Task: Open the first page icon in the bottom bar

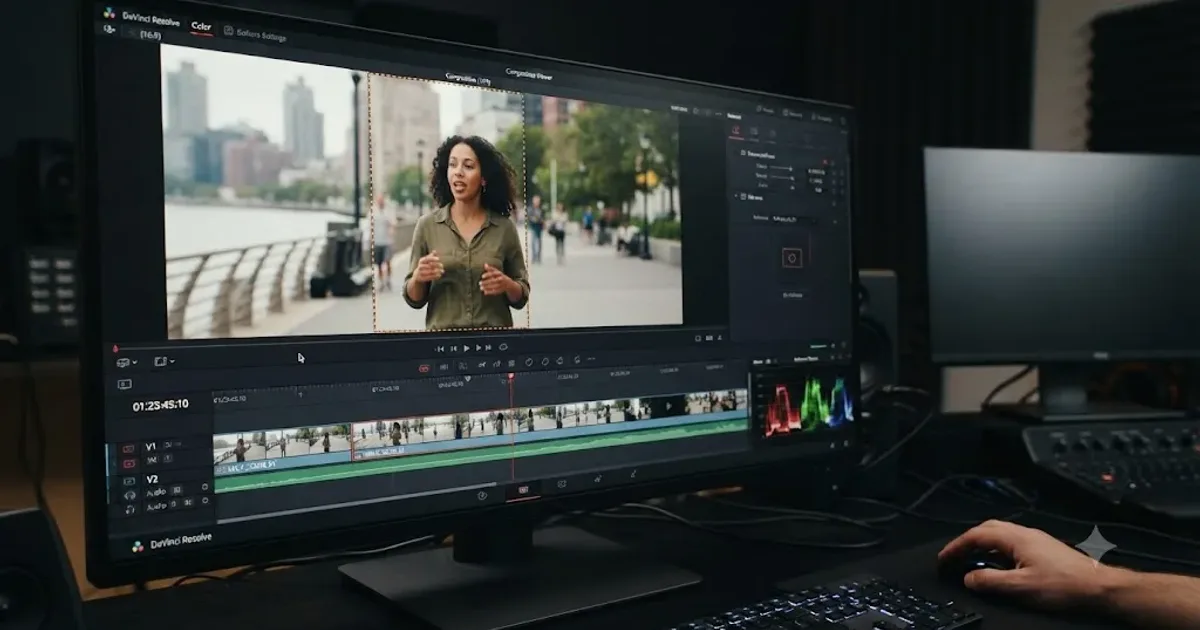Action: coord(482,495)
